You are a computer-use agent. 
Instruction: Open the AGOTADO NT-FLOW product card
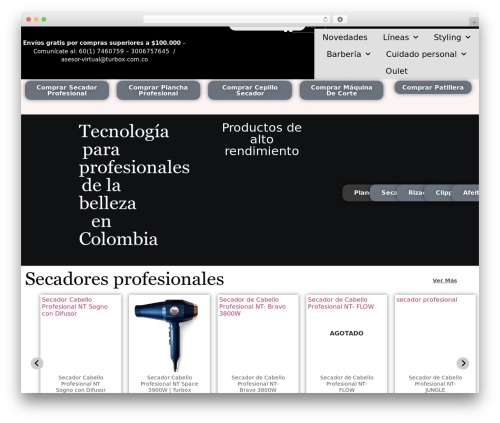[346, 343]
